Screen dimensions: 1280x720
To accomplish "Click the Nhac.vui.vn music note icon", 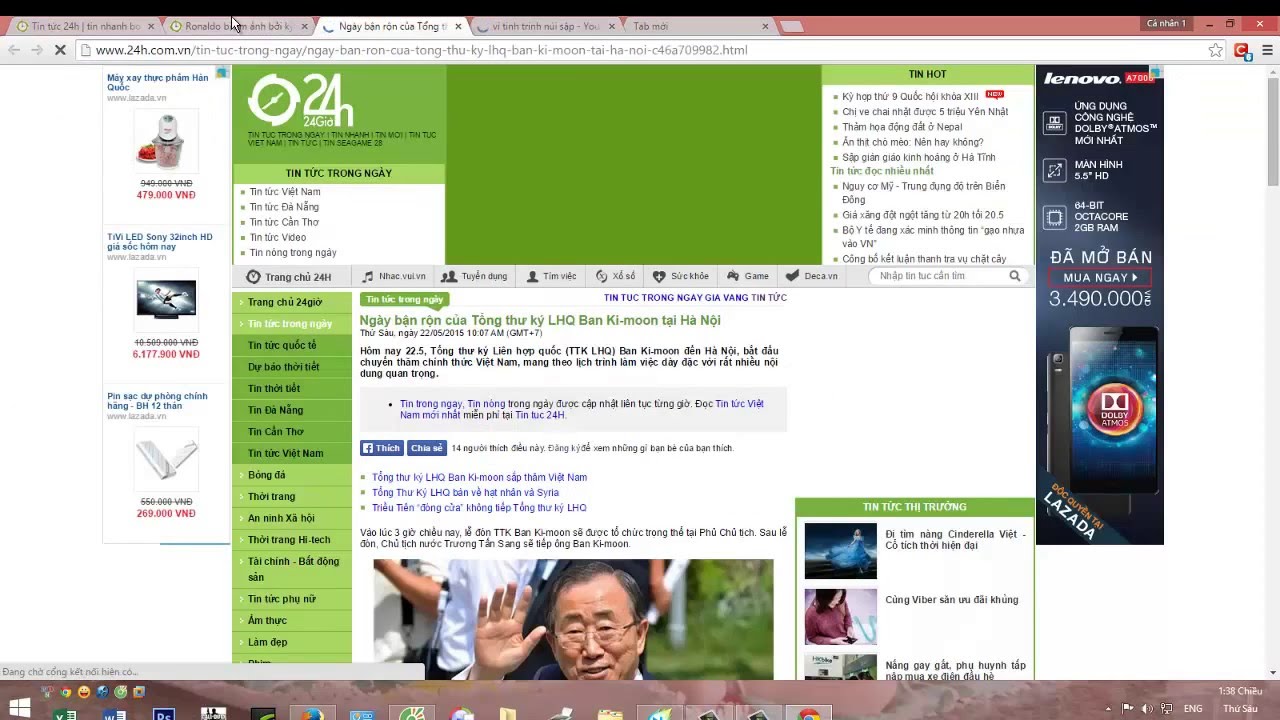I will [368, 276].
